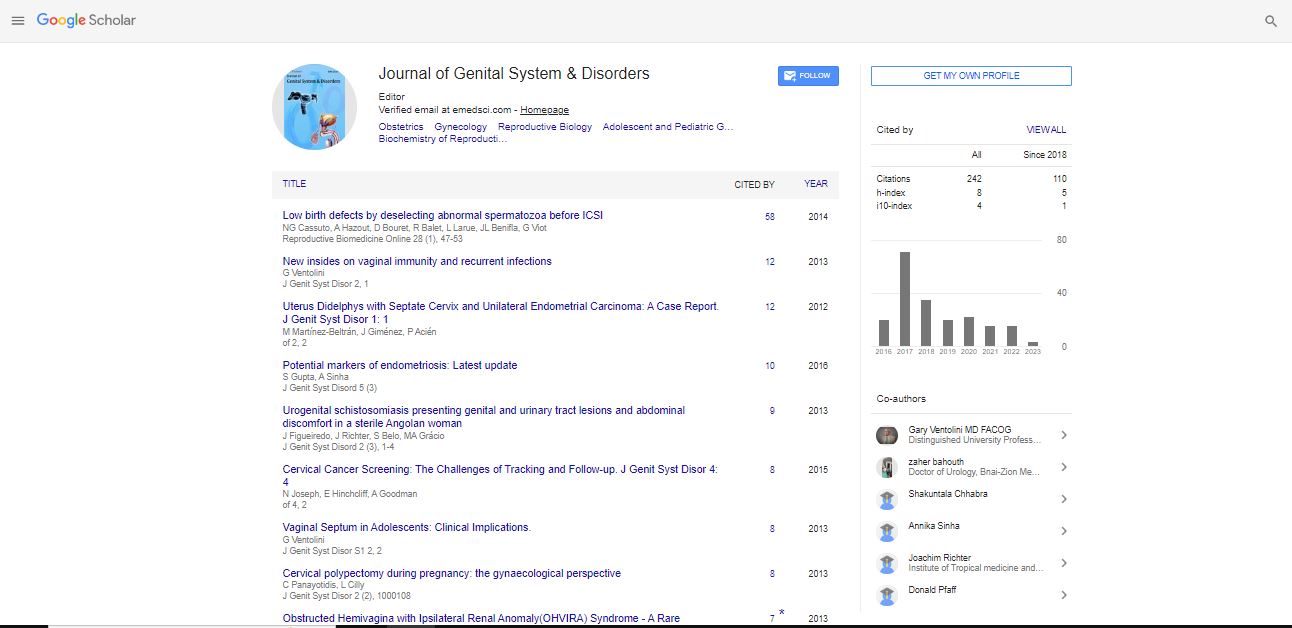Screen dimensions: 1292x628
Task: Select the Biochemistry of Reproduction interest tag
Action: (x=443, y=139)
